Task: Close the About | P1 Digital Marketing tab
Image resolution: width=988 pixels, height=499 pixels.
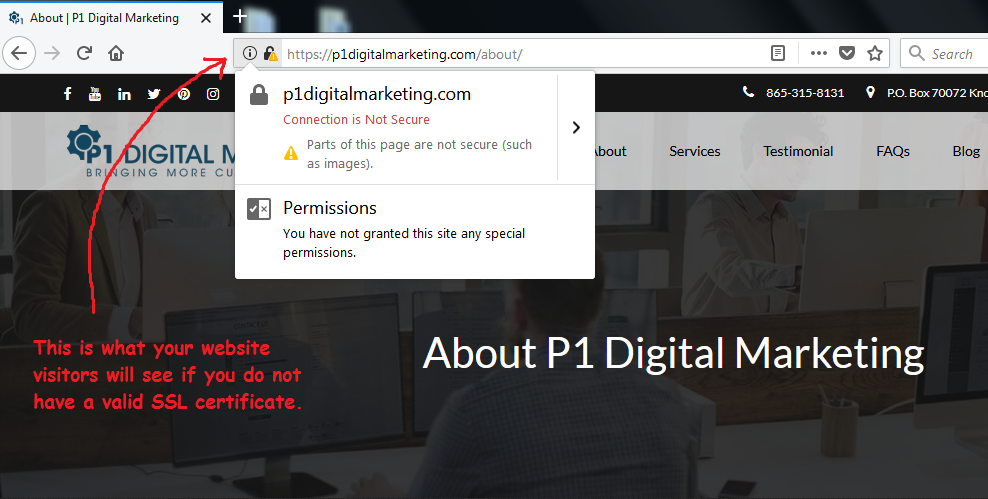Action: [205, 18]
